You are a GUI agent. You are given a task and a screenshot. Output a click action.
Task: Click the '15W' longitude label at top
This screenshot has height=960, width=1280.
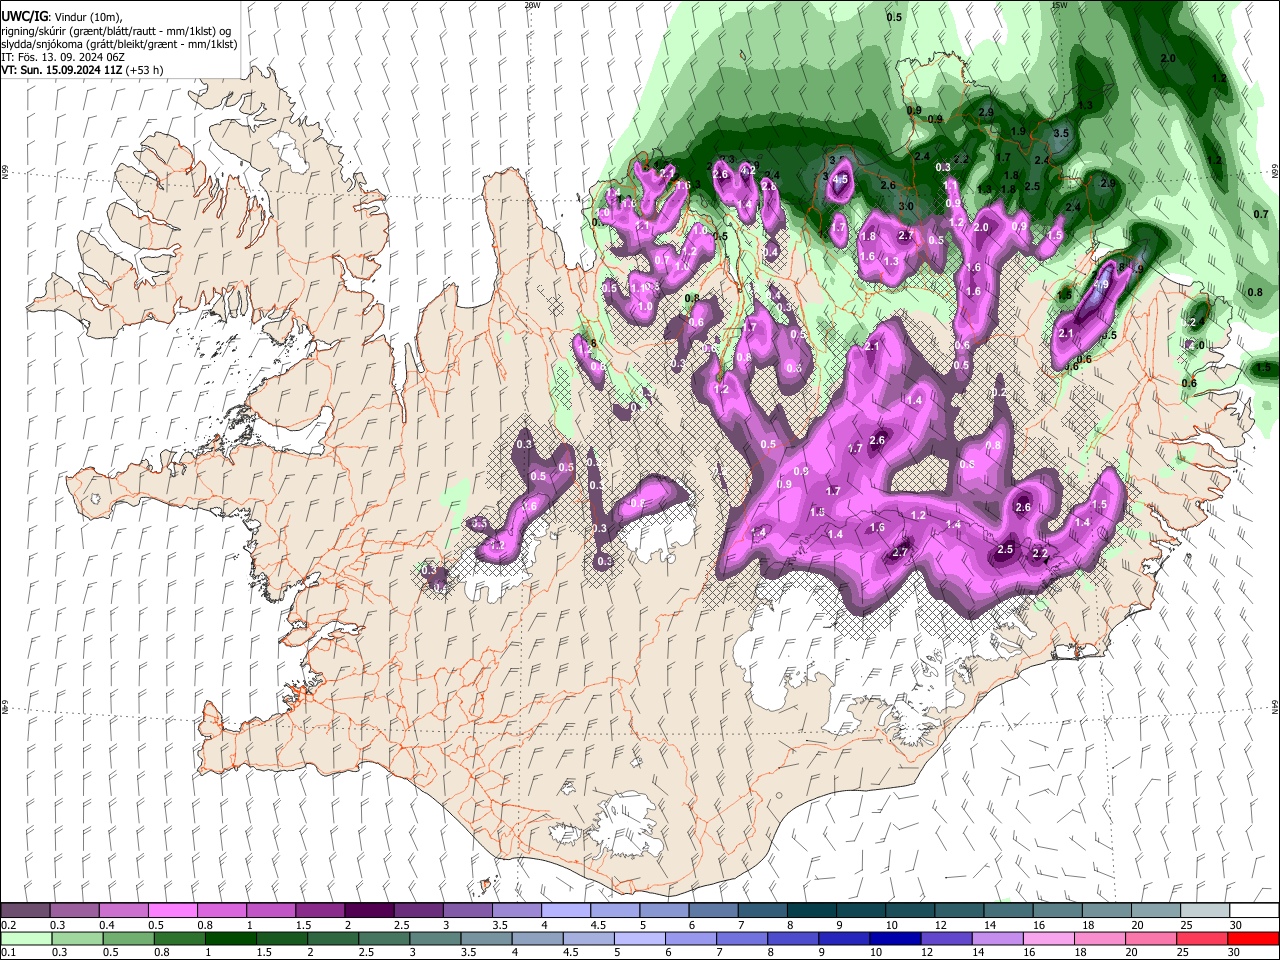[x=1059, y=5]
